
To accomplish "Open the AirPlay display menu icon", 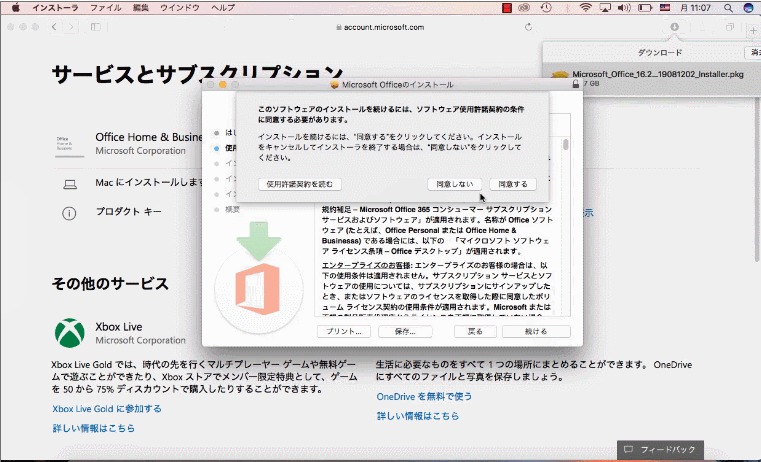I will coord(605,8).
